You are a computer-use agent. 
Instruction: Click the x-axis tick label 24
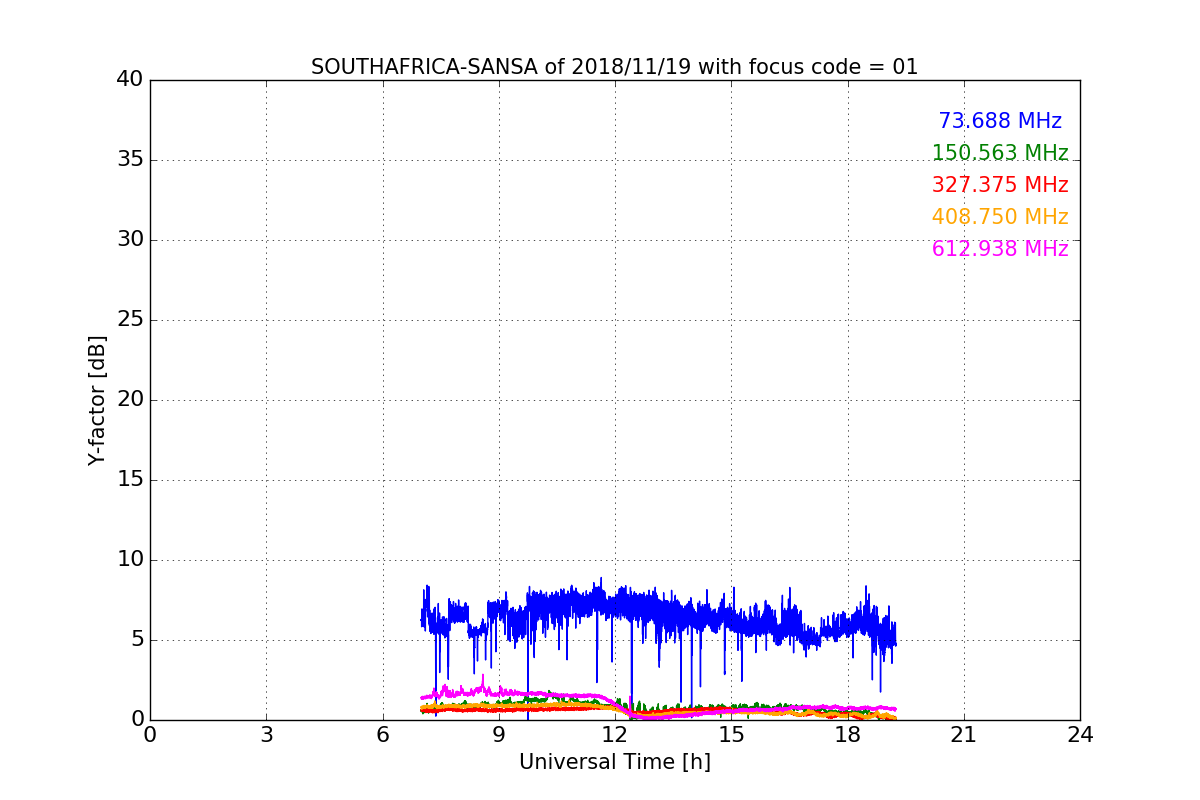tap(1080, 735)
